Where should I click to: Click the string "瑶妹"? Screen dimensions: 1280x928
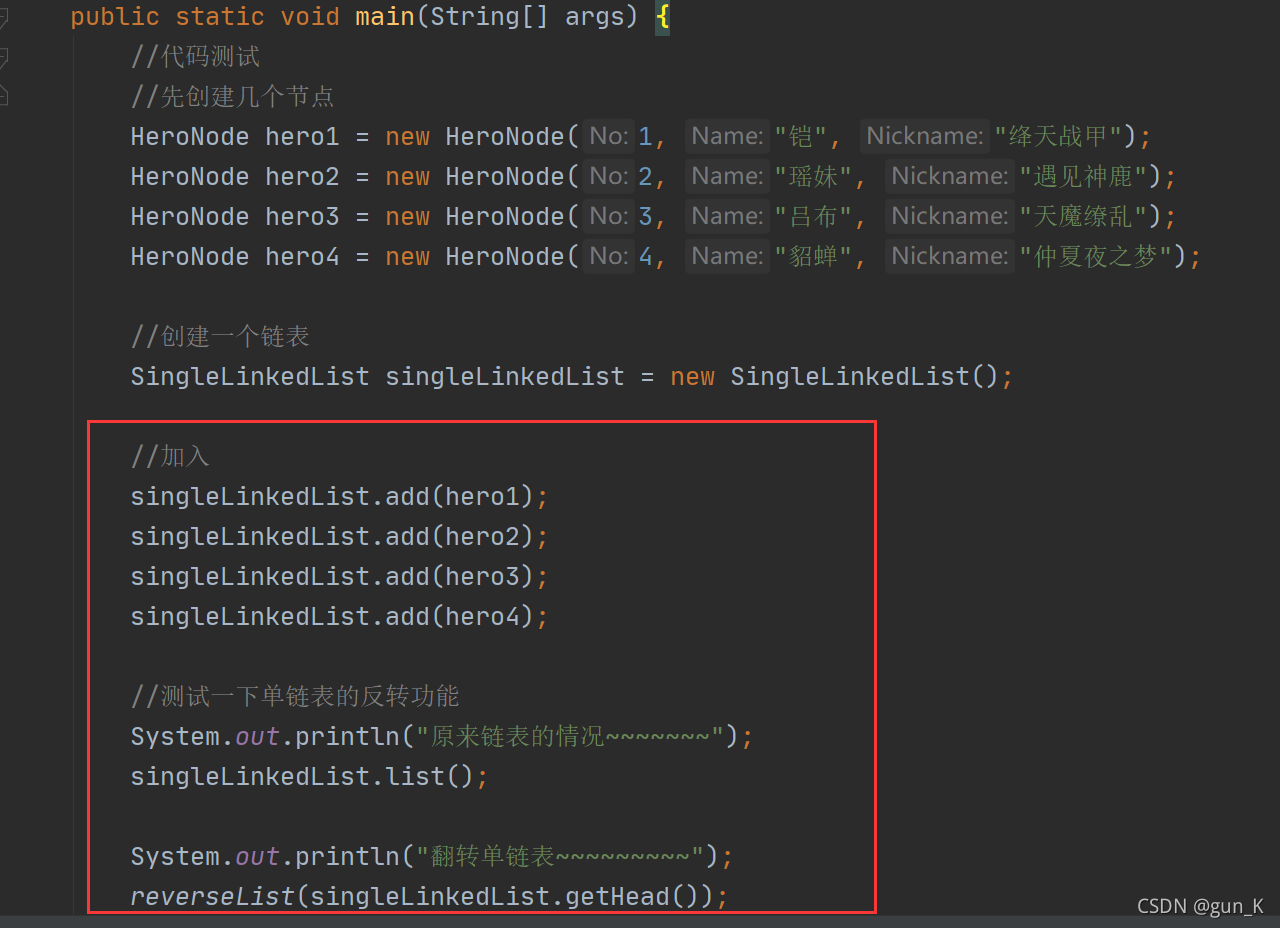click(812, 177)
